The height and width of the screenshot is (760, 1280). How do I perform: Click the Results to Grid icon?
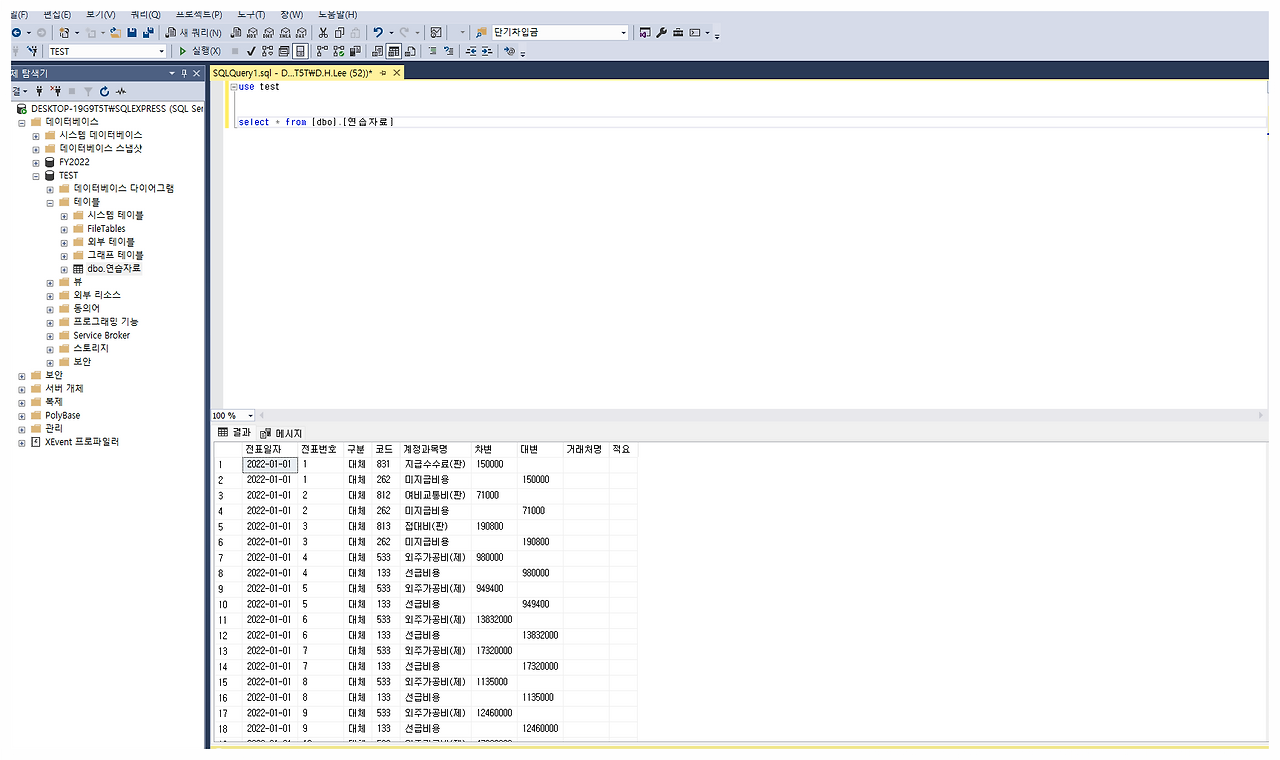tap(392, 51)
